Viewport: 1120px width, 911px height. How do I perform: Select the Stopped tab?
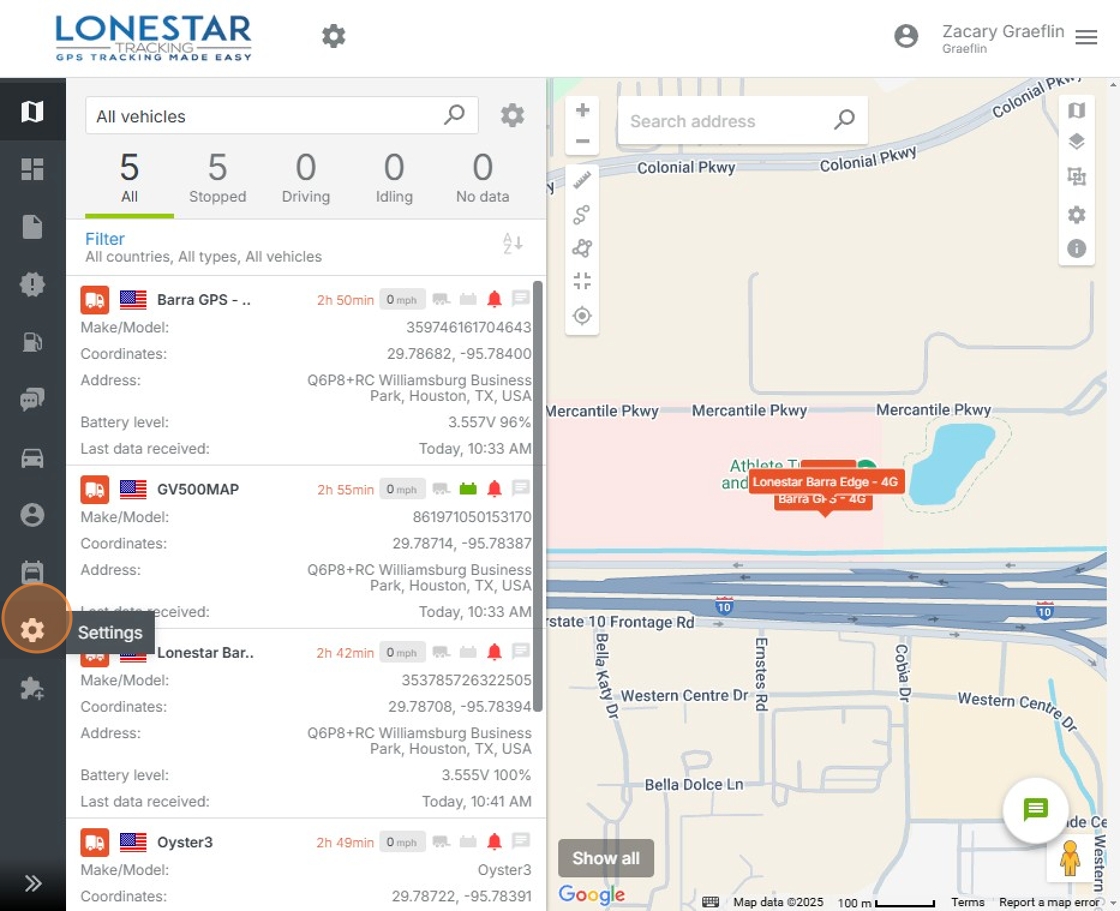(x=217, y=179)
